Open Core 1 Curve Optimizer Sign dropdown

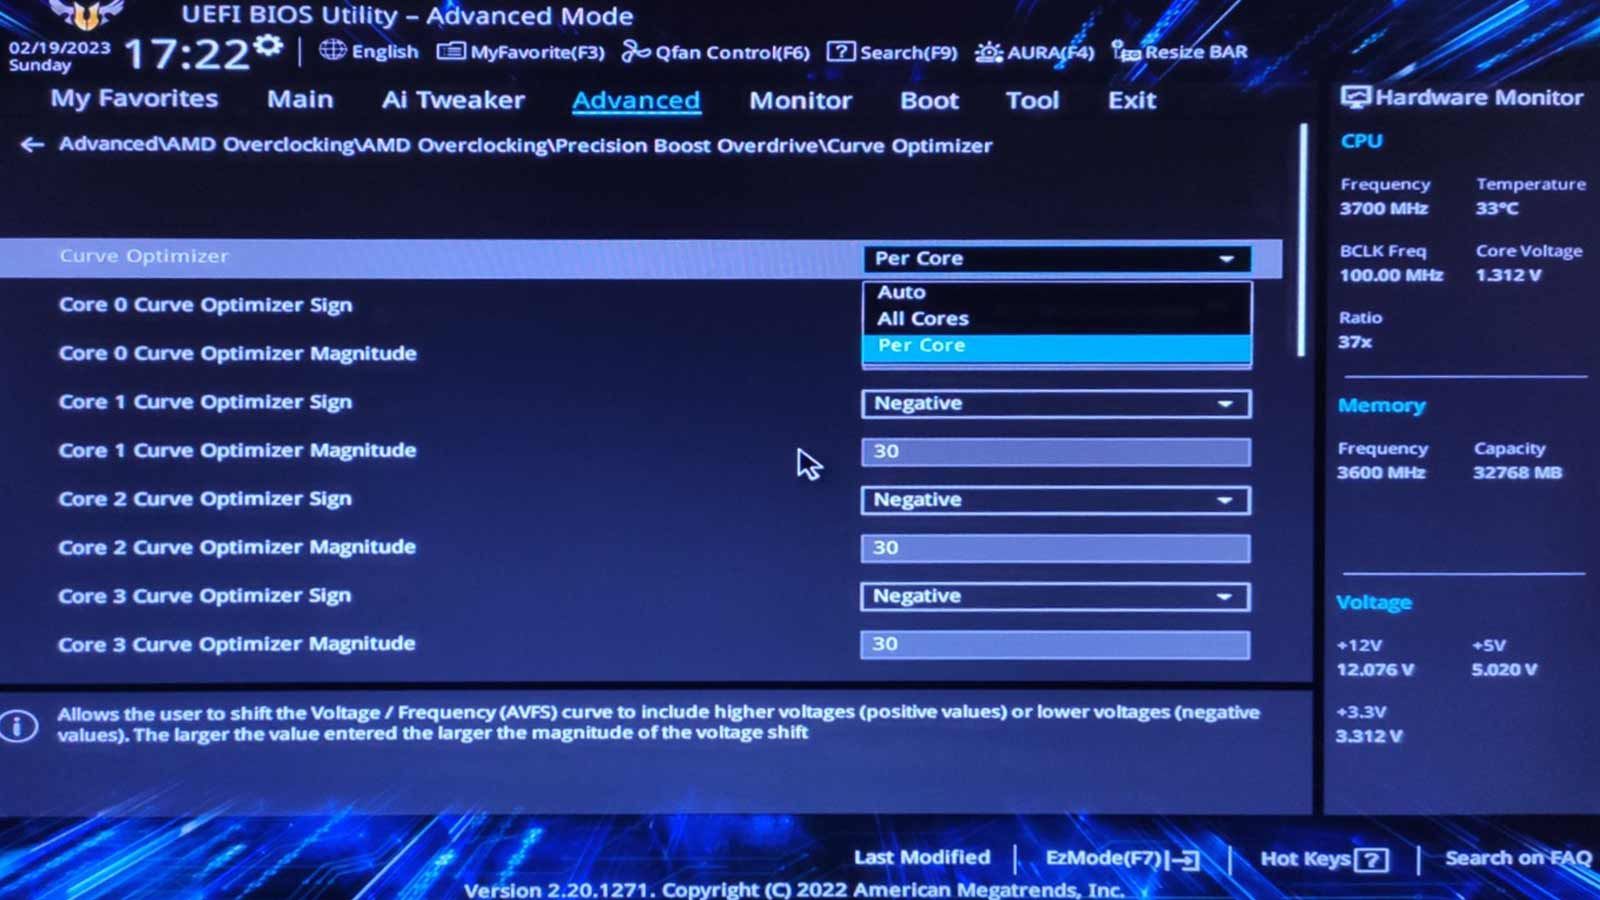[x=1055, y=403]
